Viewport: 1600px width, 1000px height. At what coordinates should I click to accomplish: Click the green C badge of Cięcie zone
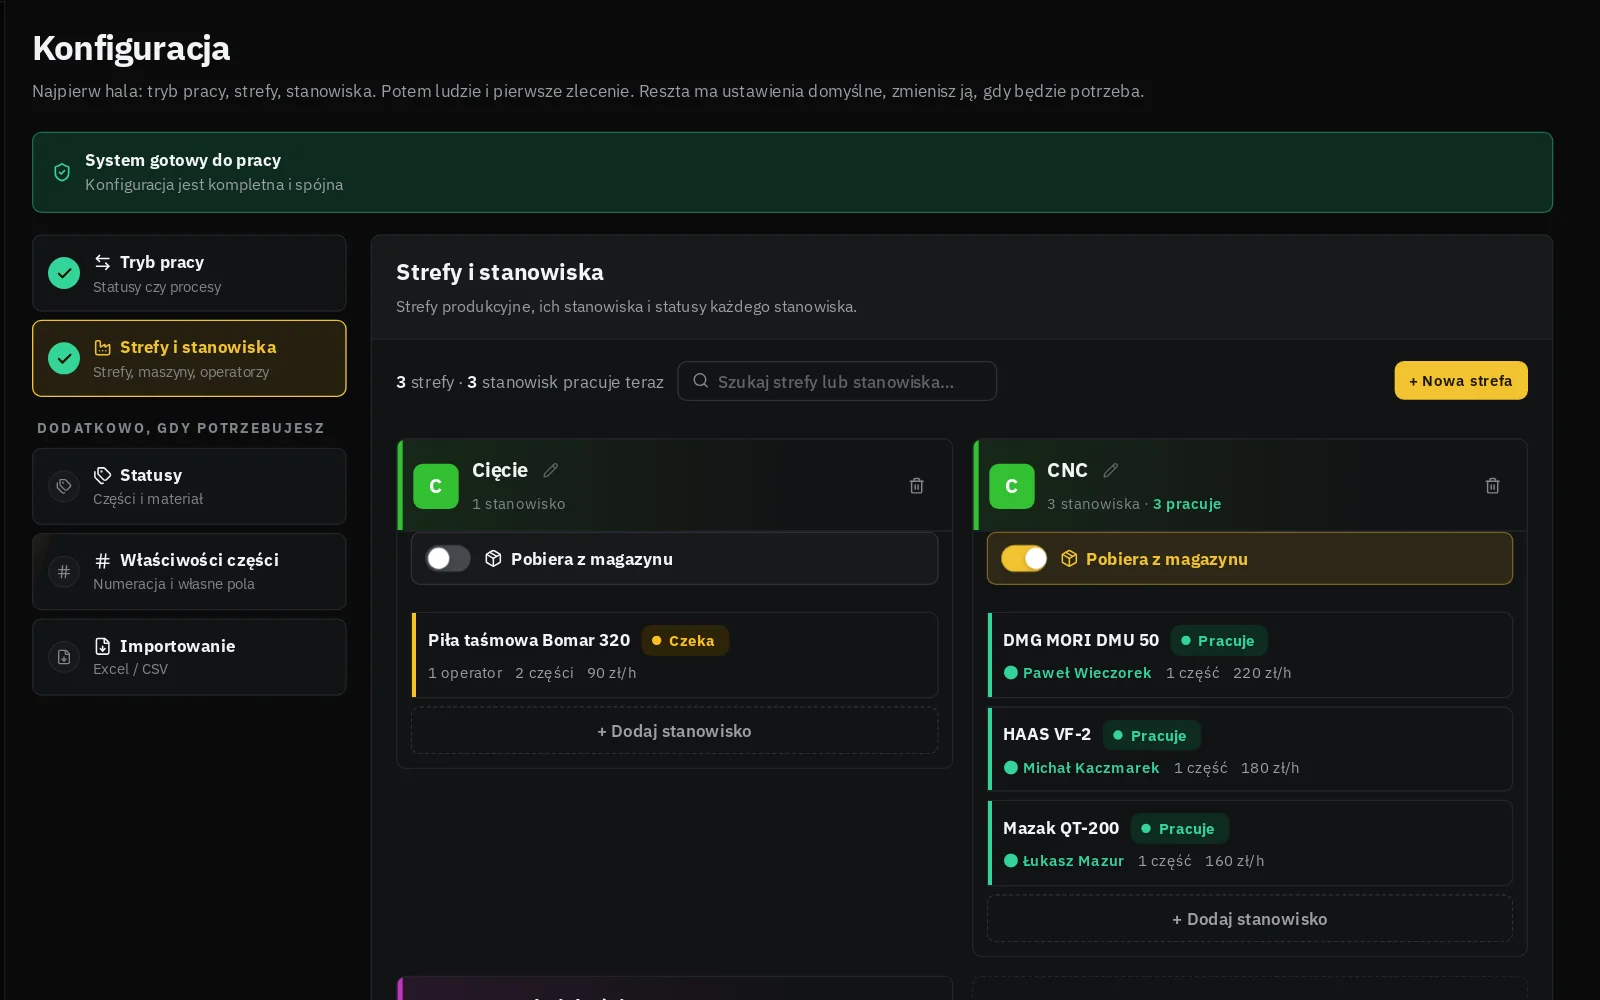tap(436, 486)
